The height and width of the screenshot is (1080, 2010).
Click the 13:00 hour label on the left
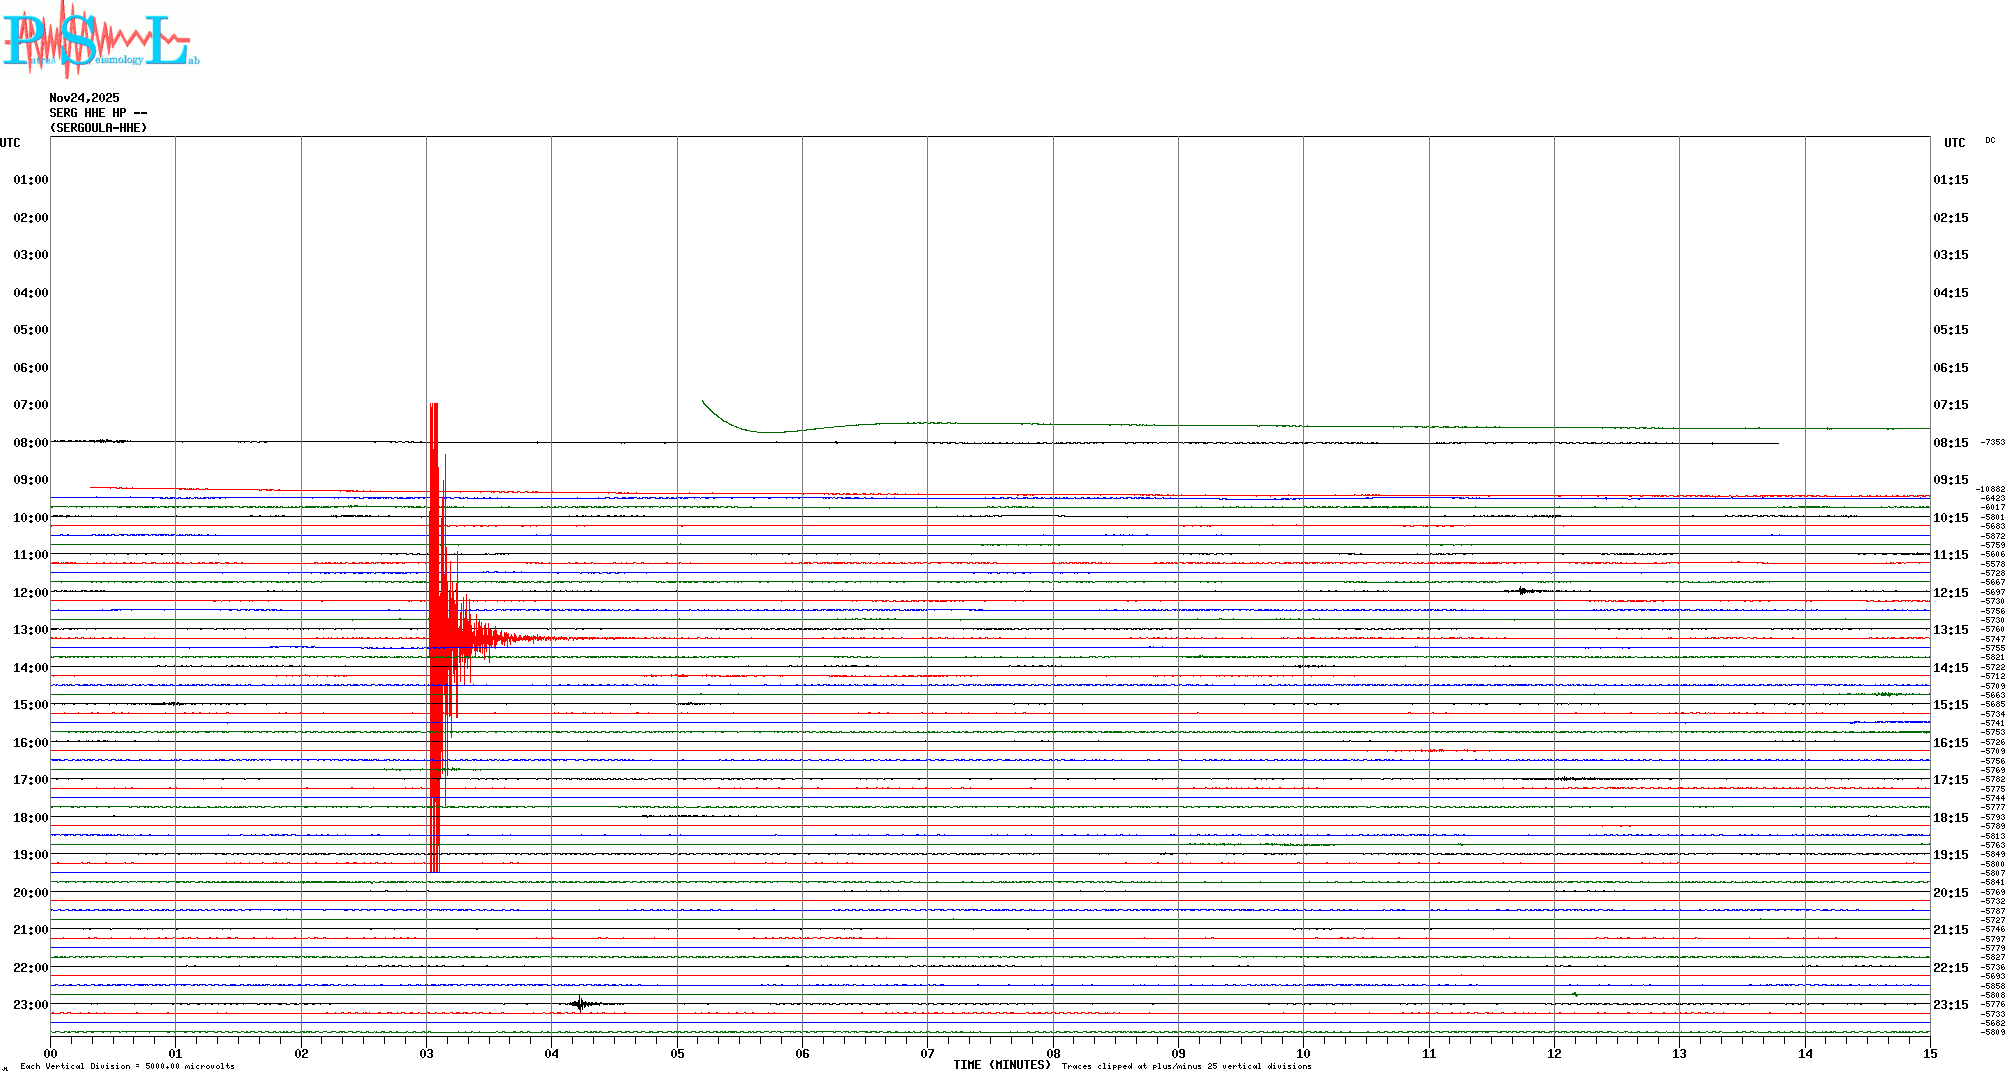(30, 630)
